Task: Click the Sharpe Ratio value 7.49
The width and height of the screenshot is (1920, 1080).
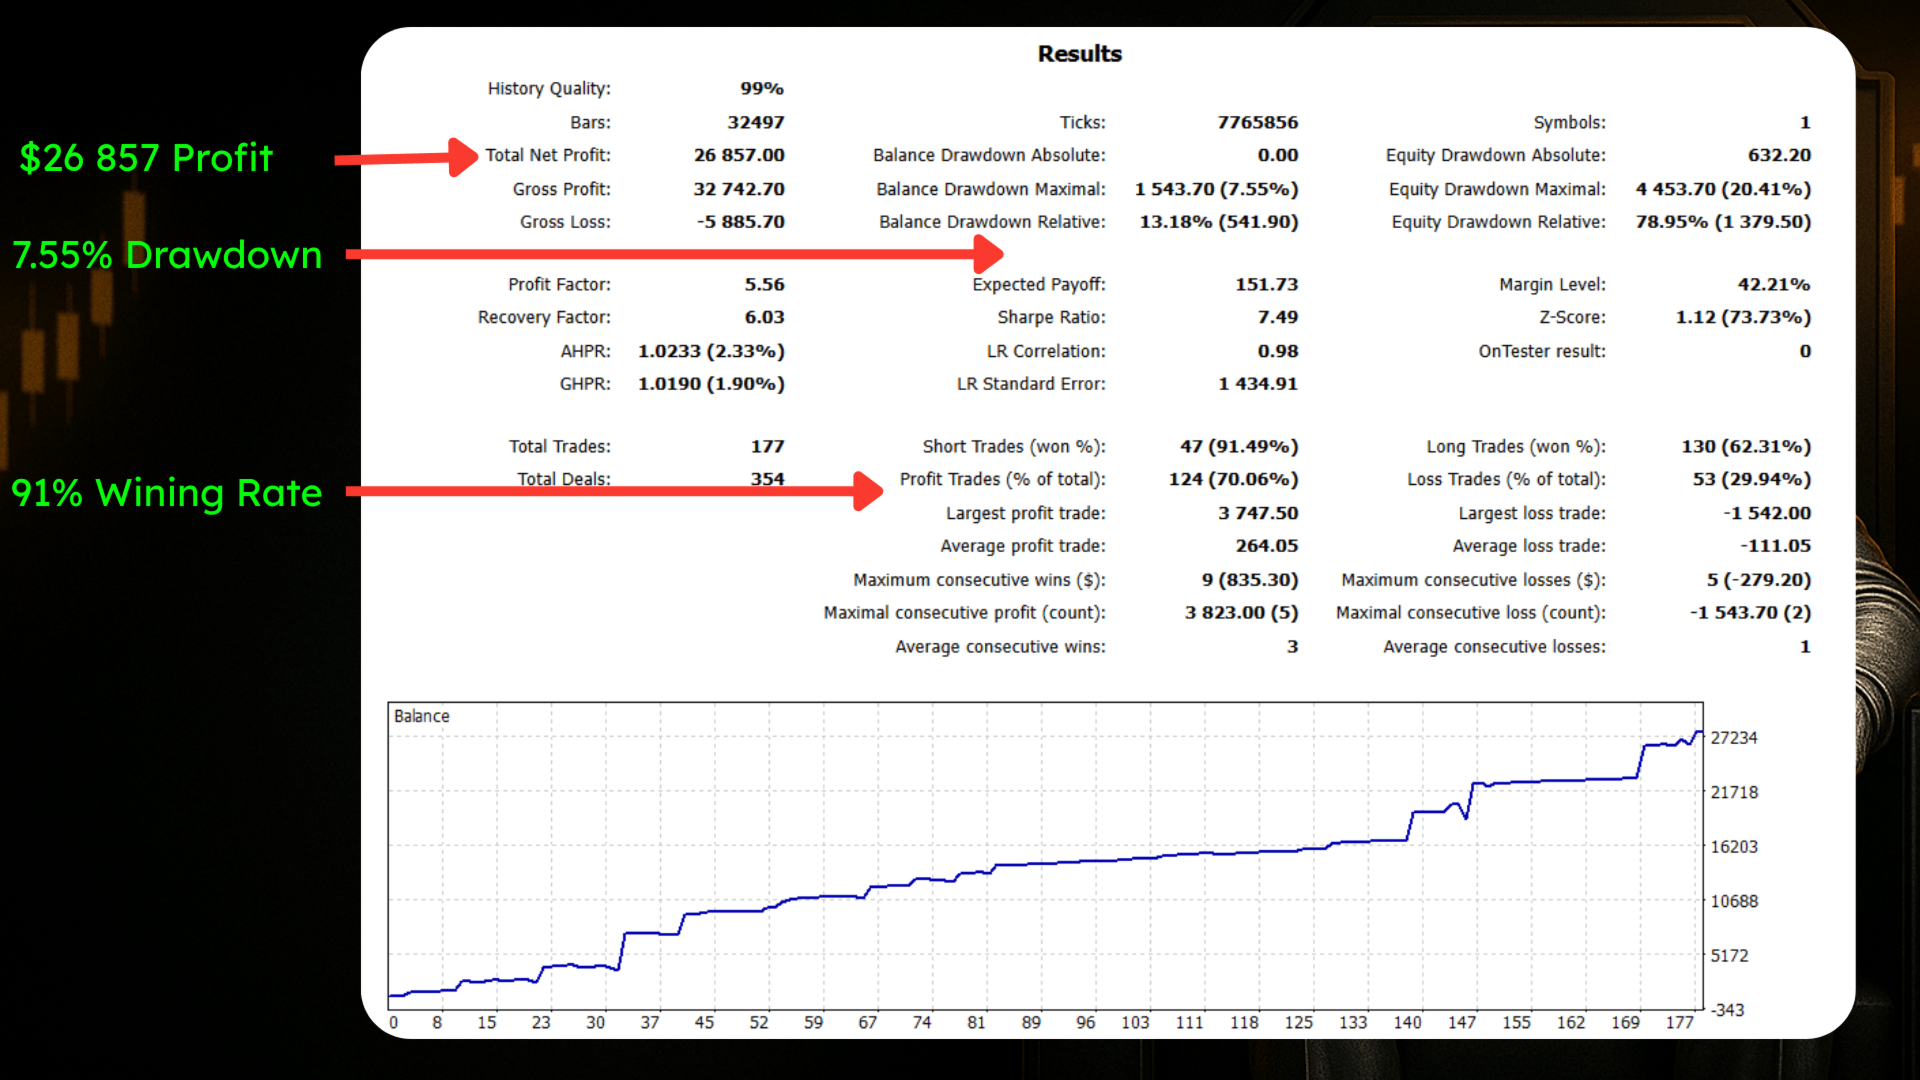Action: point(1277,317)
